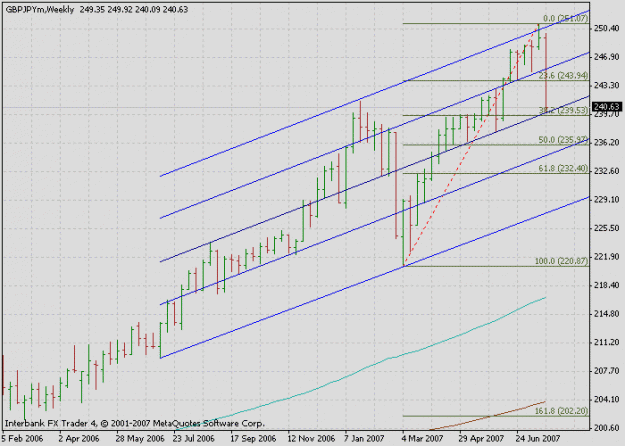This screenshot has height=446, width=625.
Task: Click the 229.10 price axis value
Action: pyautogui.click(x=607, y=200)
